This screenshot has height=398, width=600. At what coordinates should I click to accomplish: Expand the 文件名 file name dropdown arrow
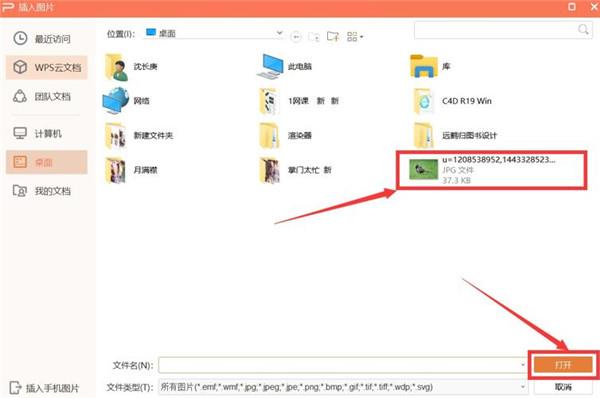click(x=523, y=365)
